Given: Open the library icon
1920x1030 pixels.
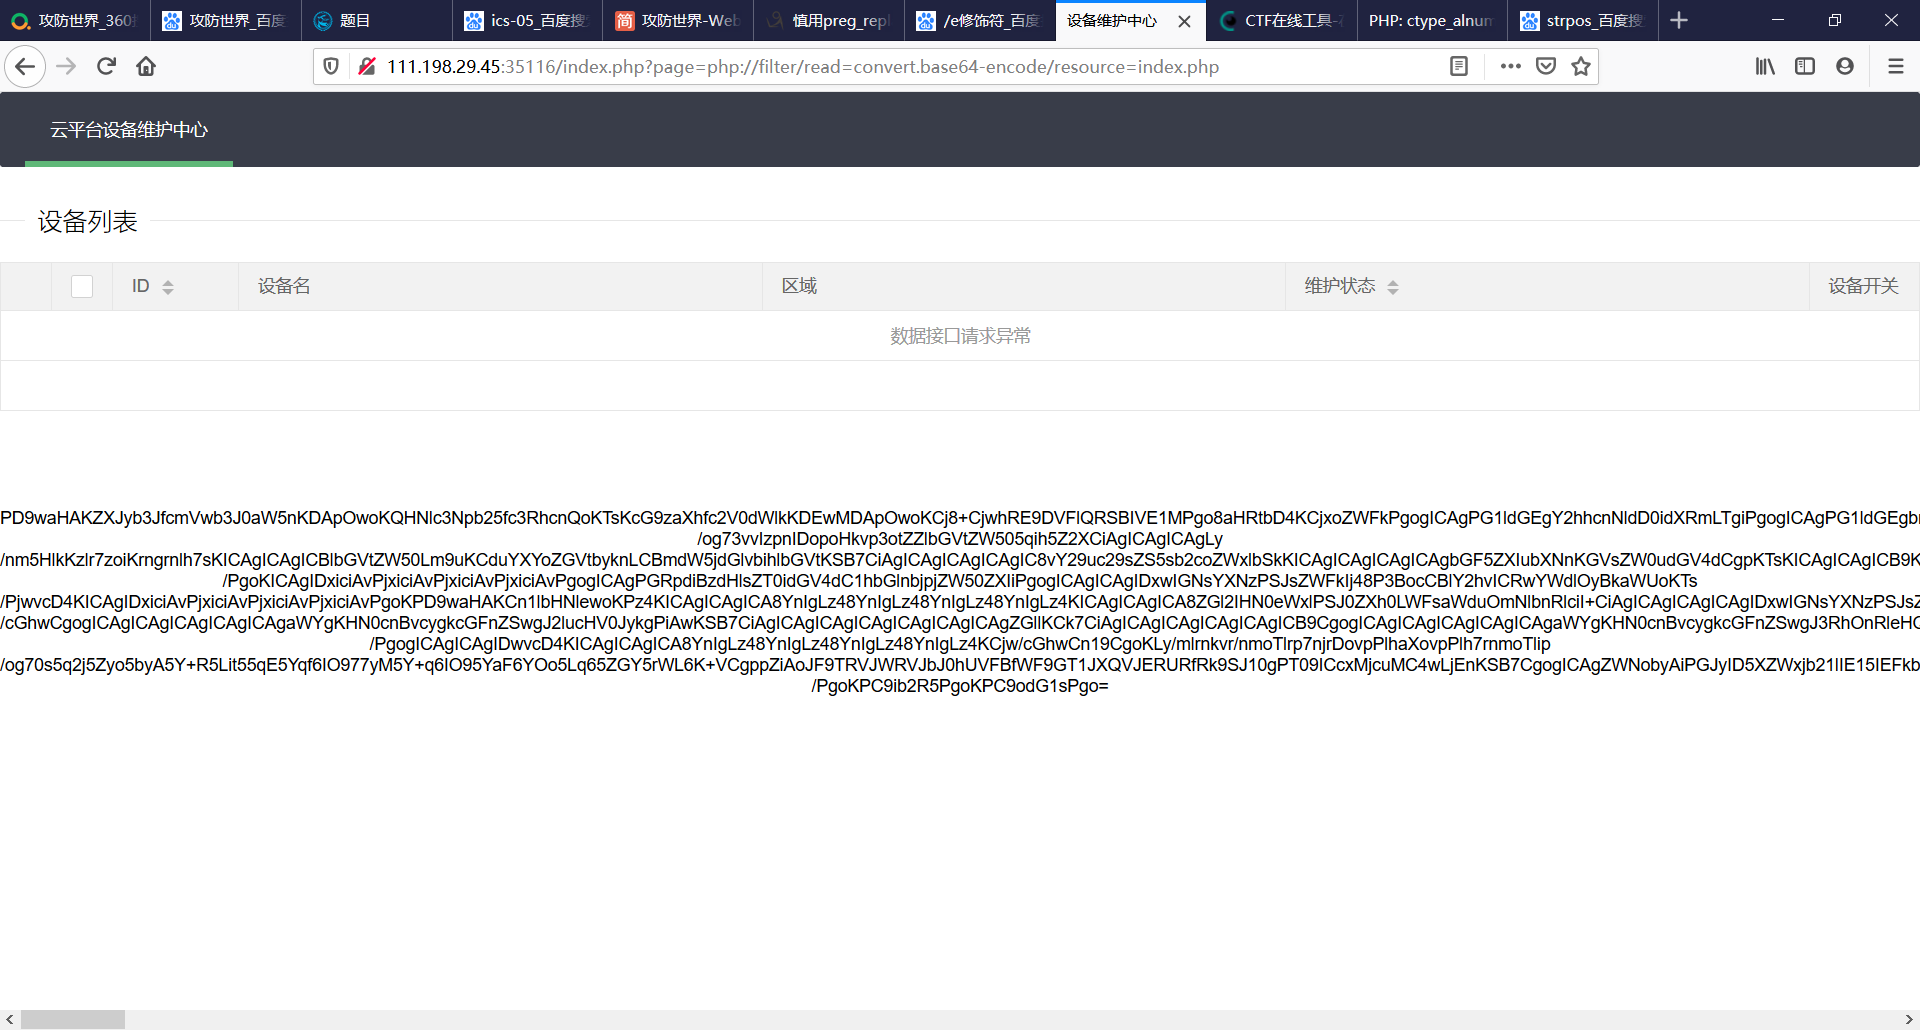Looking at the screenshot, I should tap(1765, 66).
